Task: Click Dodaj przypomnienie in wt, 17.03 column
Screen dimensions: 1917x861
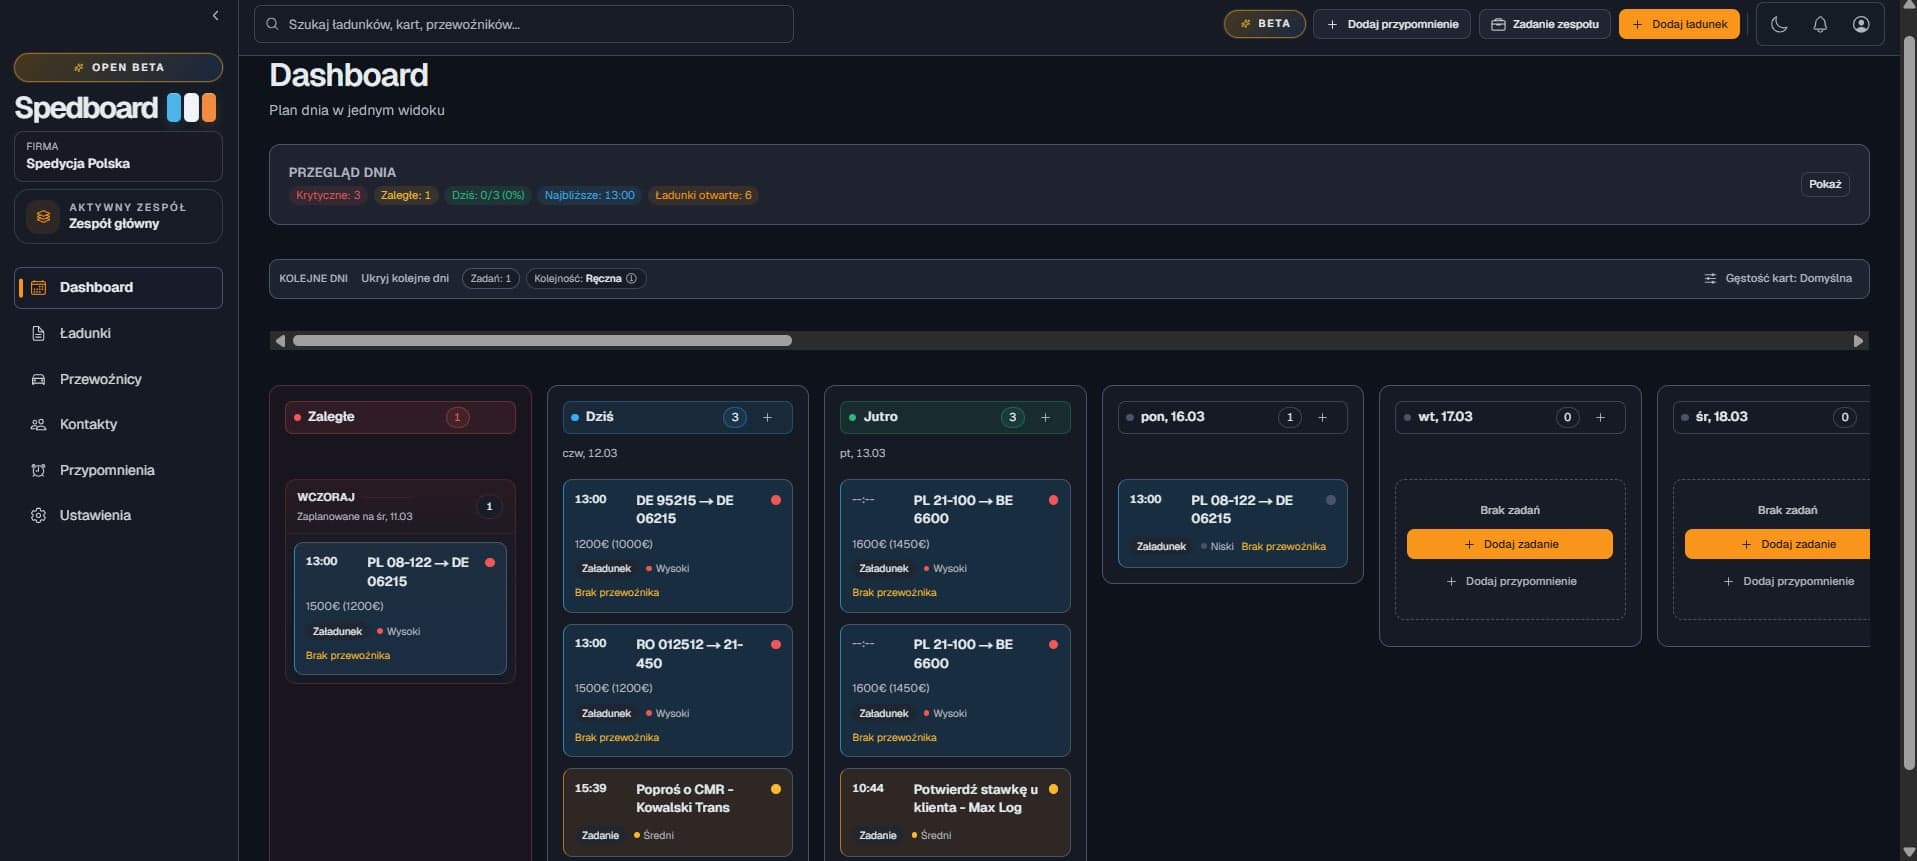Action: 1509,581
